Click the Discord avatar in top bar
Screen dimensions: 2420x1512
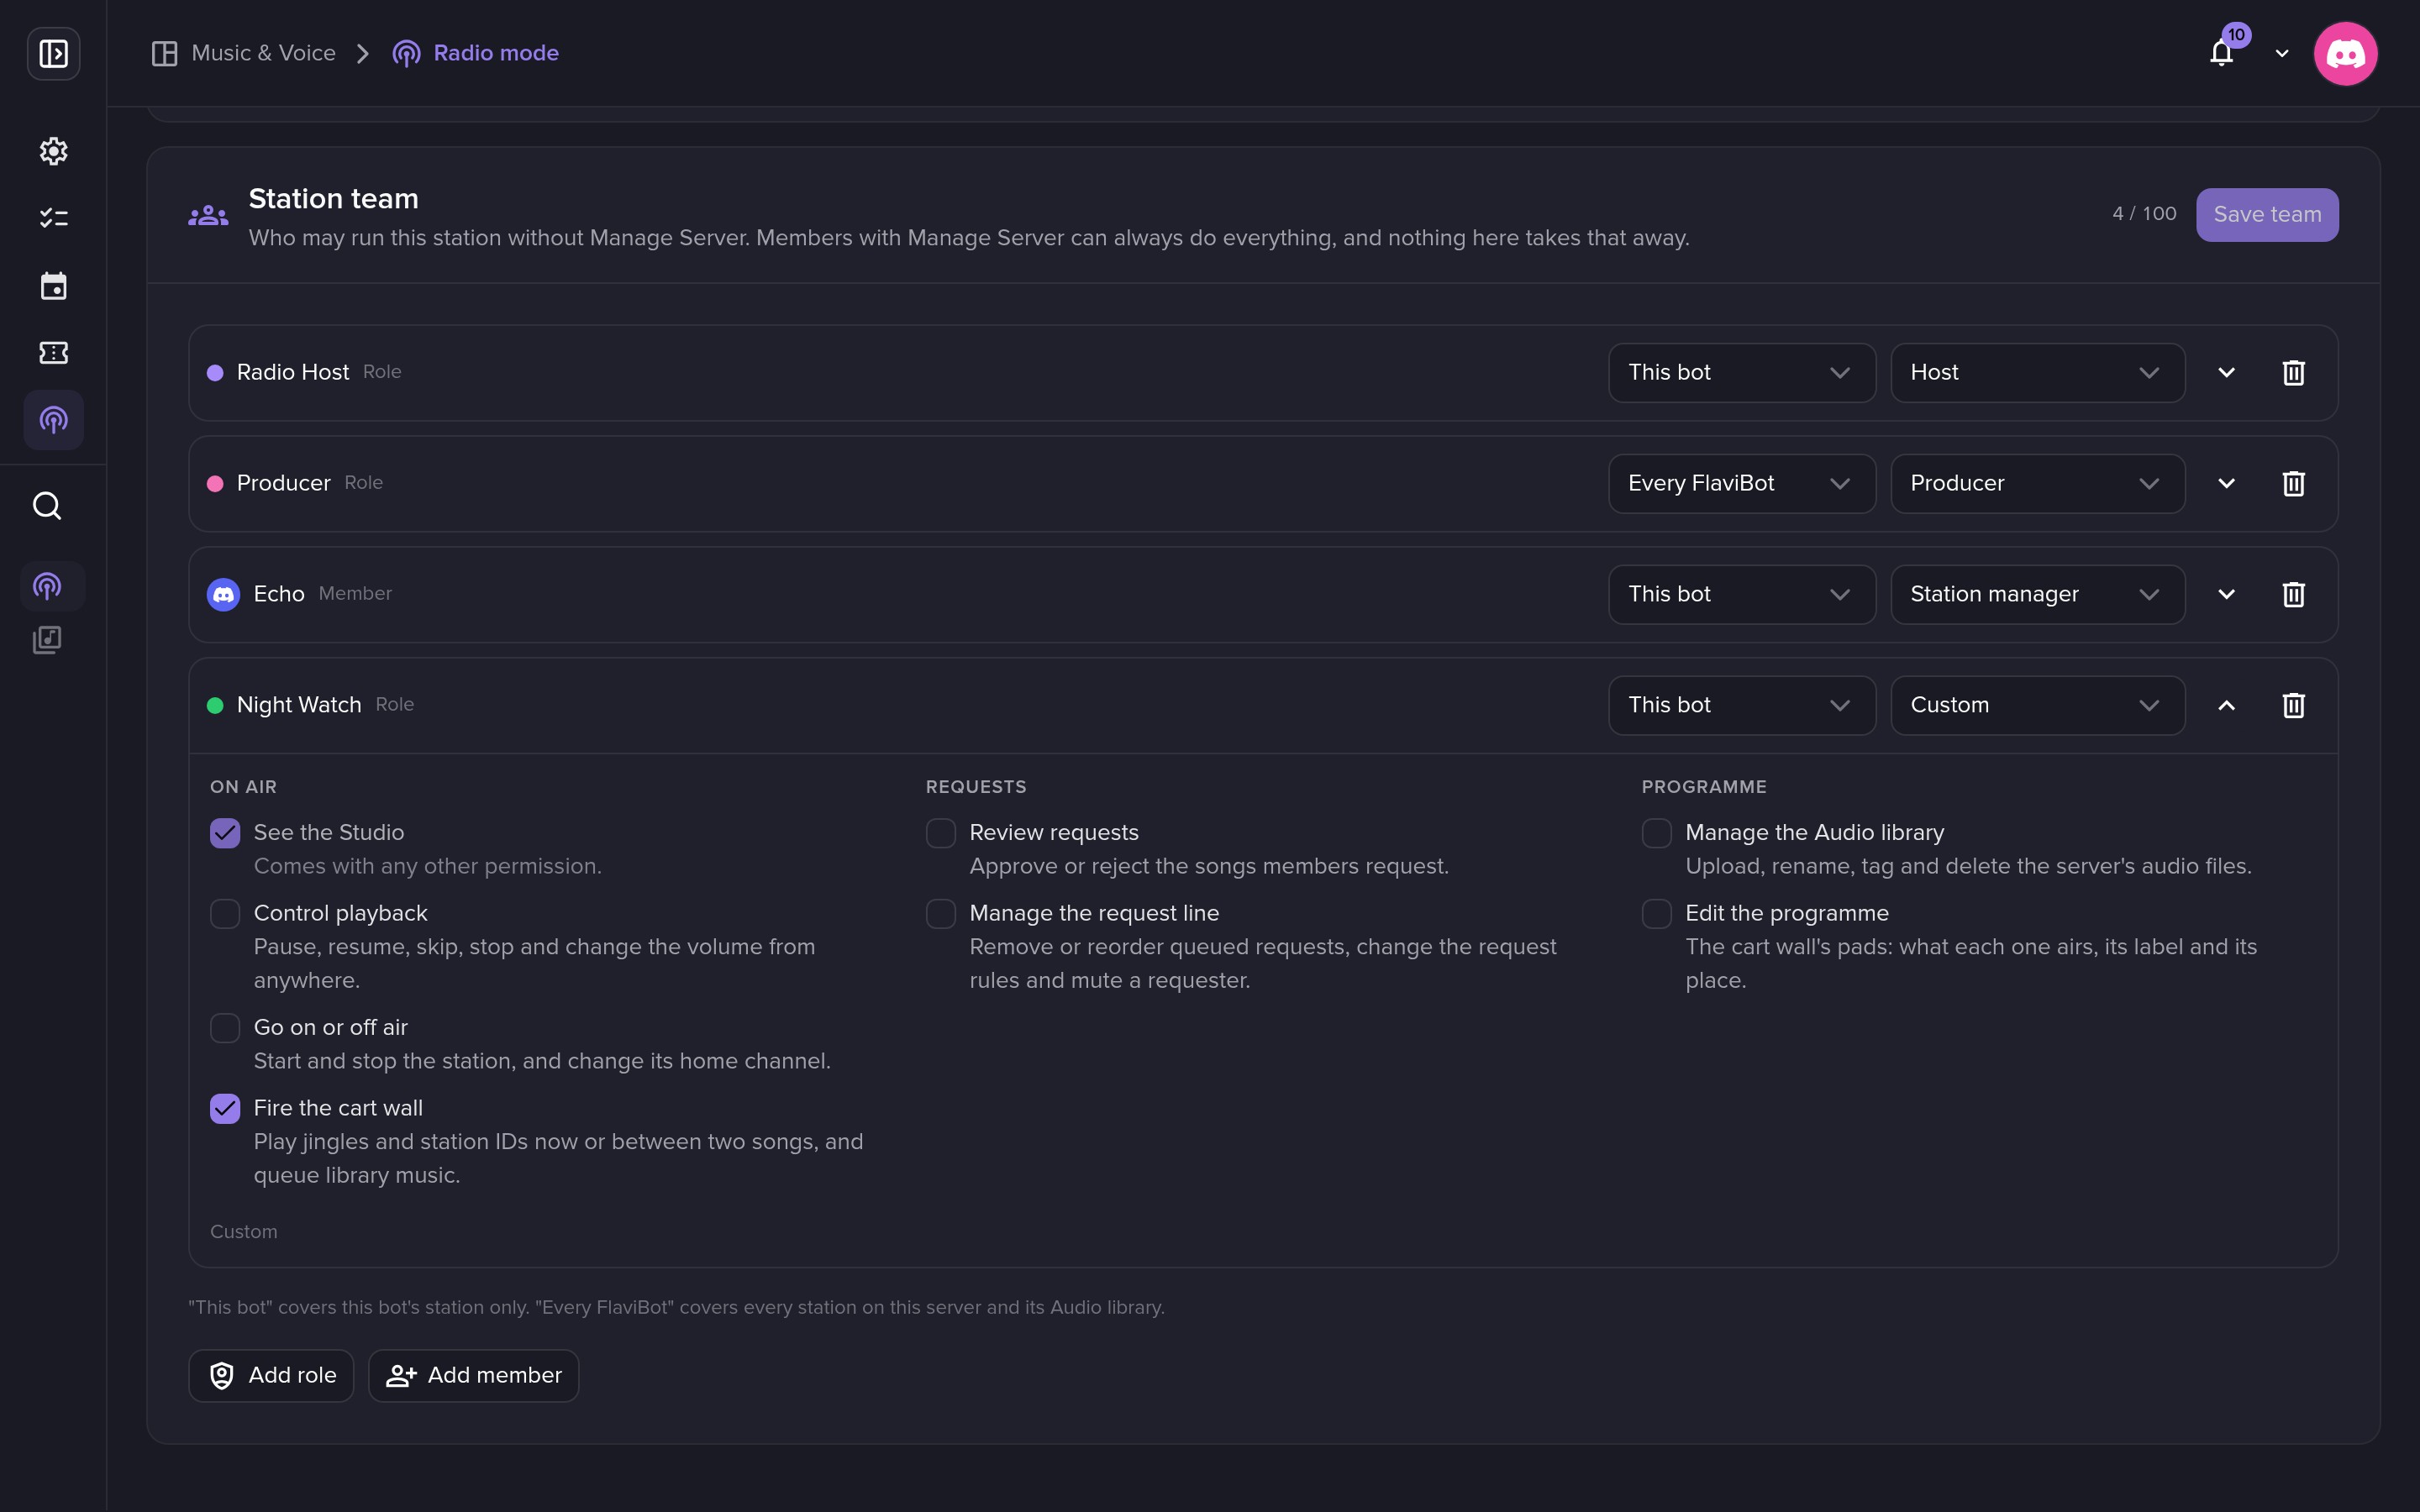click(2345, 53)
